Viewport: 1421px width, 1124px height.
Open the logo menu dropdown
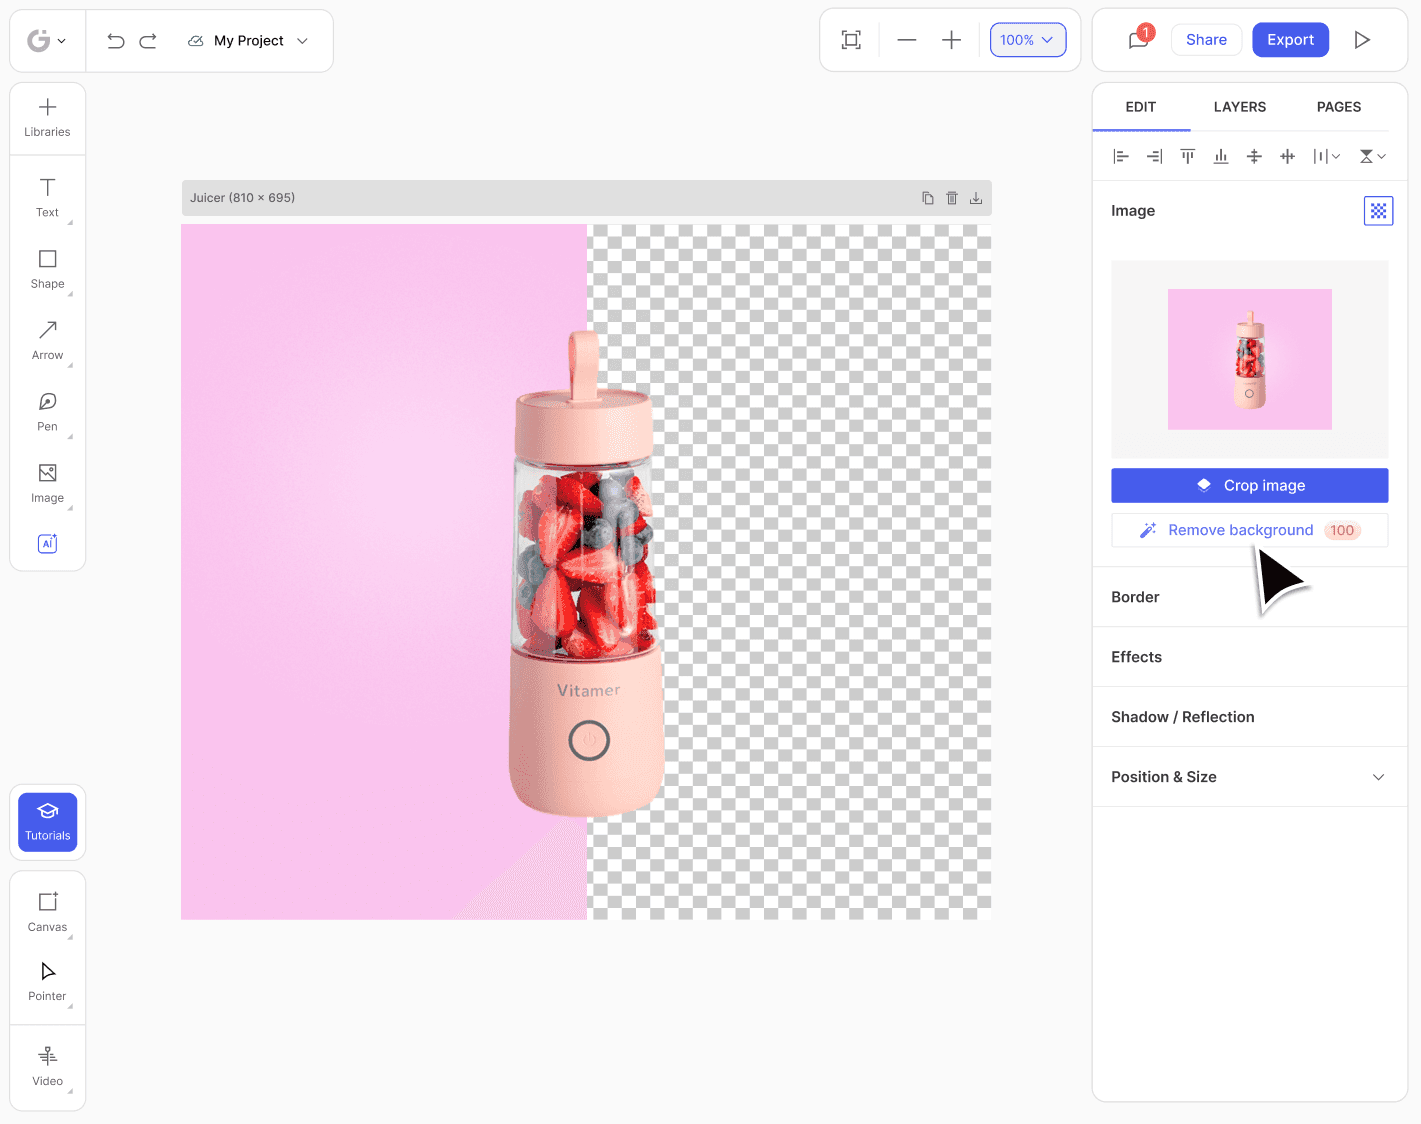[x=47, y=41]
